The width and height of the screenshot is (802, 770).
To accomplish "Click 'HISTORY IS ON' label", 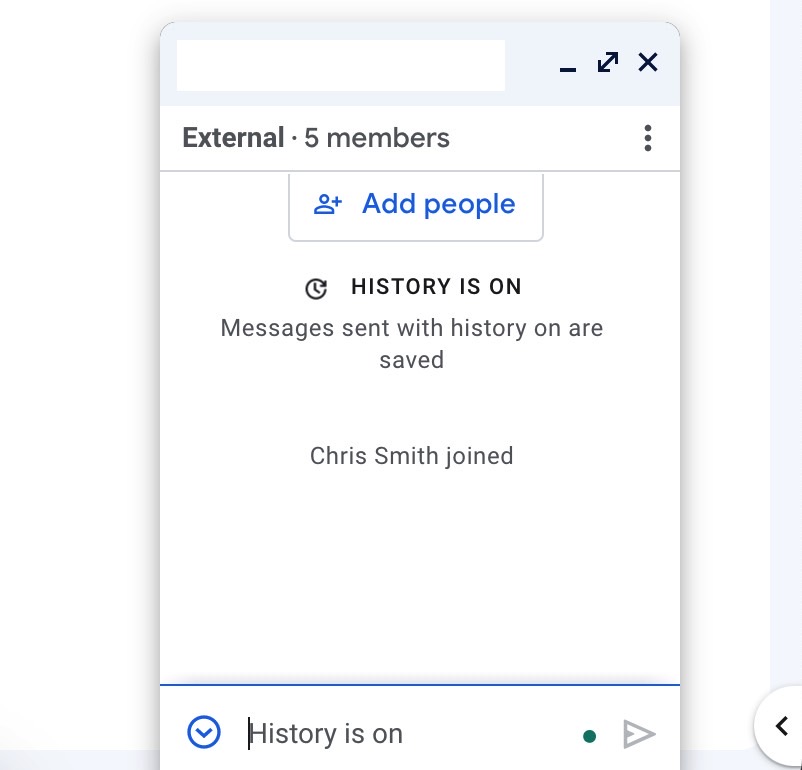I will [436, 287].
